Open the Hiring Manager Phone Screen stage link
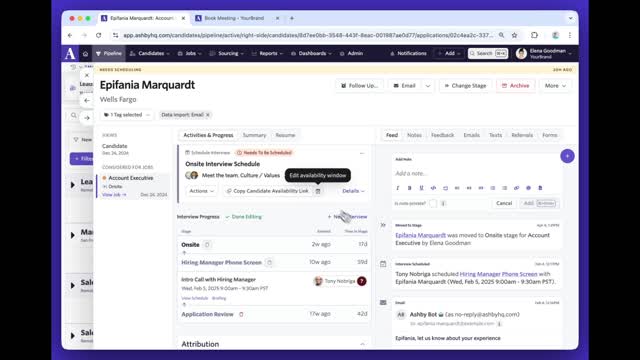The height and width of the screenshot is (360, 640). (x=221, y=262)
